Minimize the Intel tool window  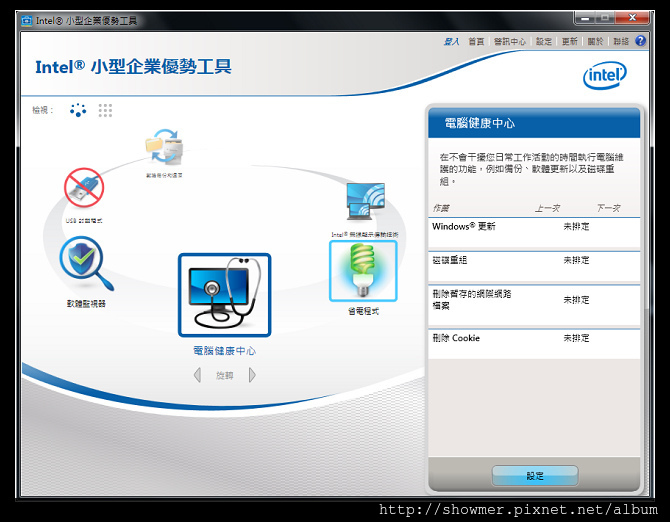(585, 18)
